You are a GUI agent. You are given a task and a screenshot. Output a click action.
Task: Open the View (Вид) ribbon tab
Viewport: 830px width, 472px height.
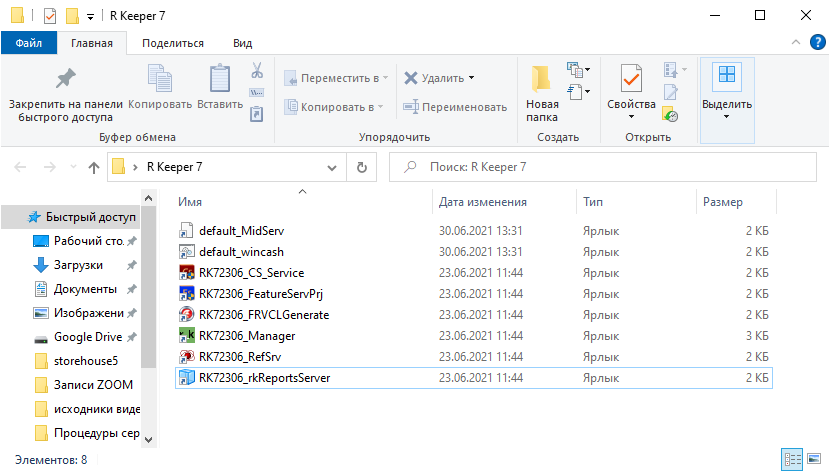[x=242, y=43]
